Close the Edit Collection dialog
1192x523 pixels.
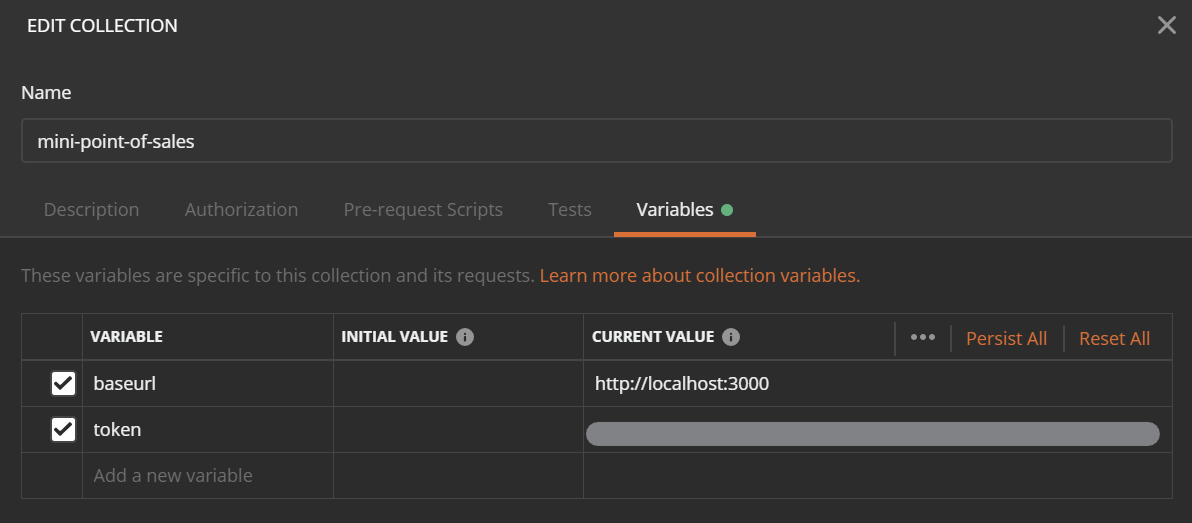click(1166, 26)
